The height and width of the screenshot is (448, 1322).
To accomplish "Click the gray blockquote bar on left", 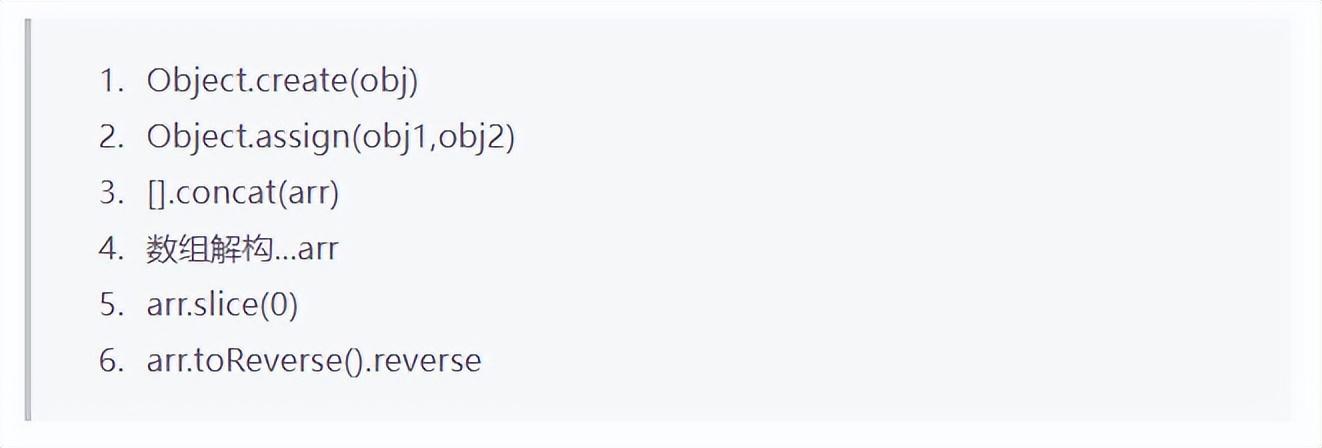I will [x=28, y=220].
